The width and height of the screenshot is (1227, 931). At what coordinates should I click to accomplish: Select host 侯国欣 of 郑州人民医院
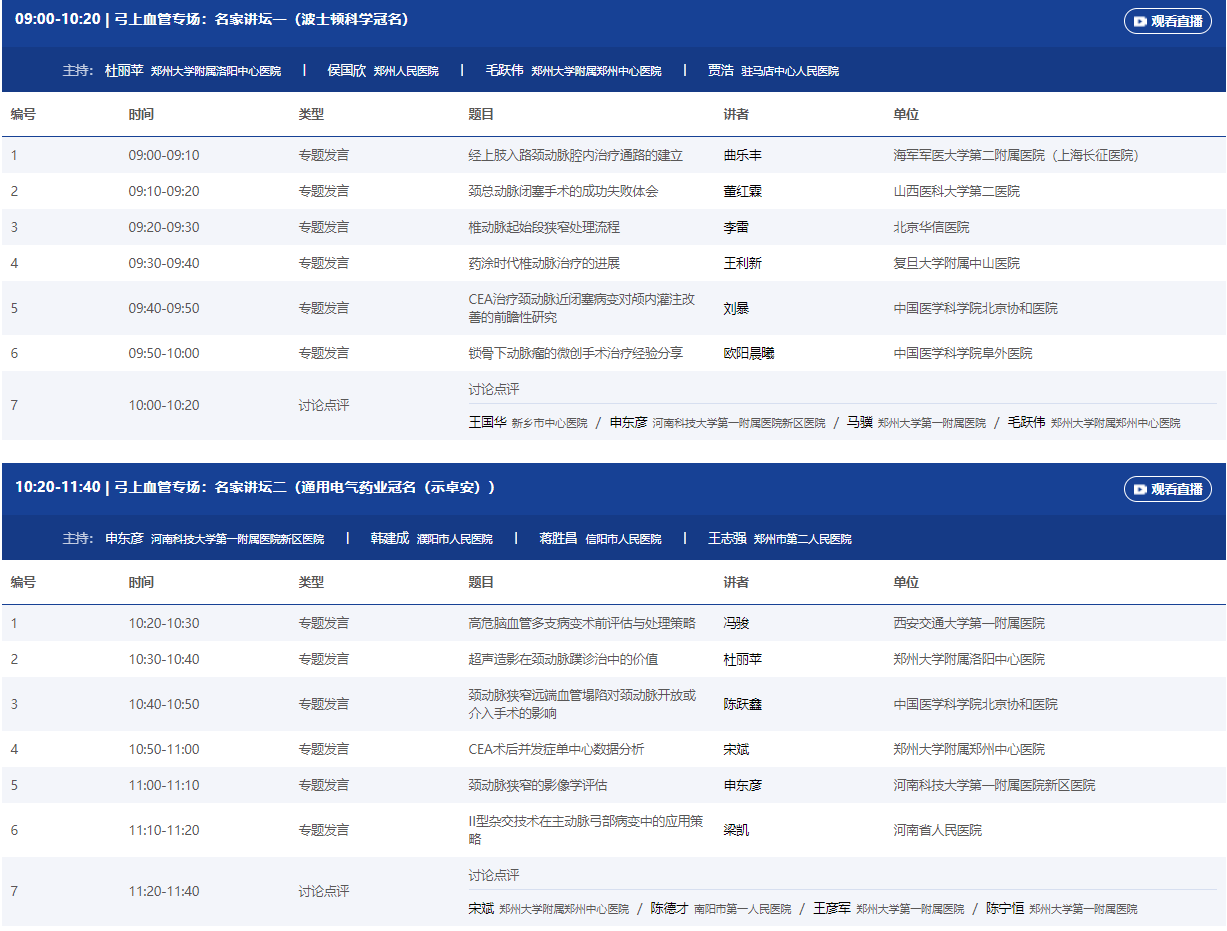(383, 71)
